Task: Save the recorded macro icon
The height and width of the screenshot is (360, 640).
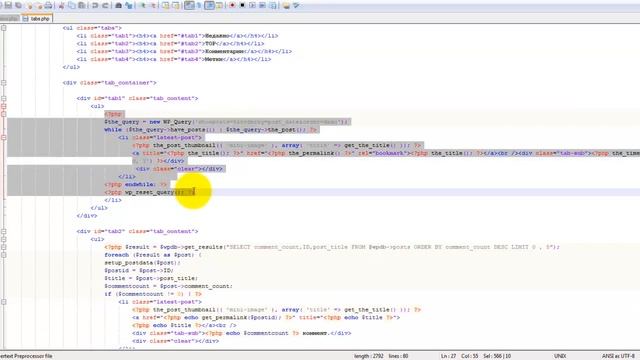Action: (273, 5)
